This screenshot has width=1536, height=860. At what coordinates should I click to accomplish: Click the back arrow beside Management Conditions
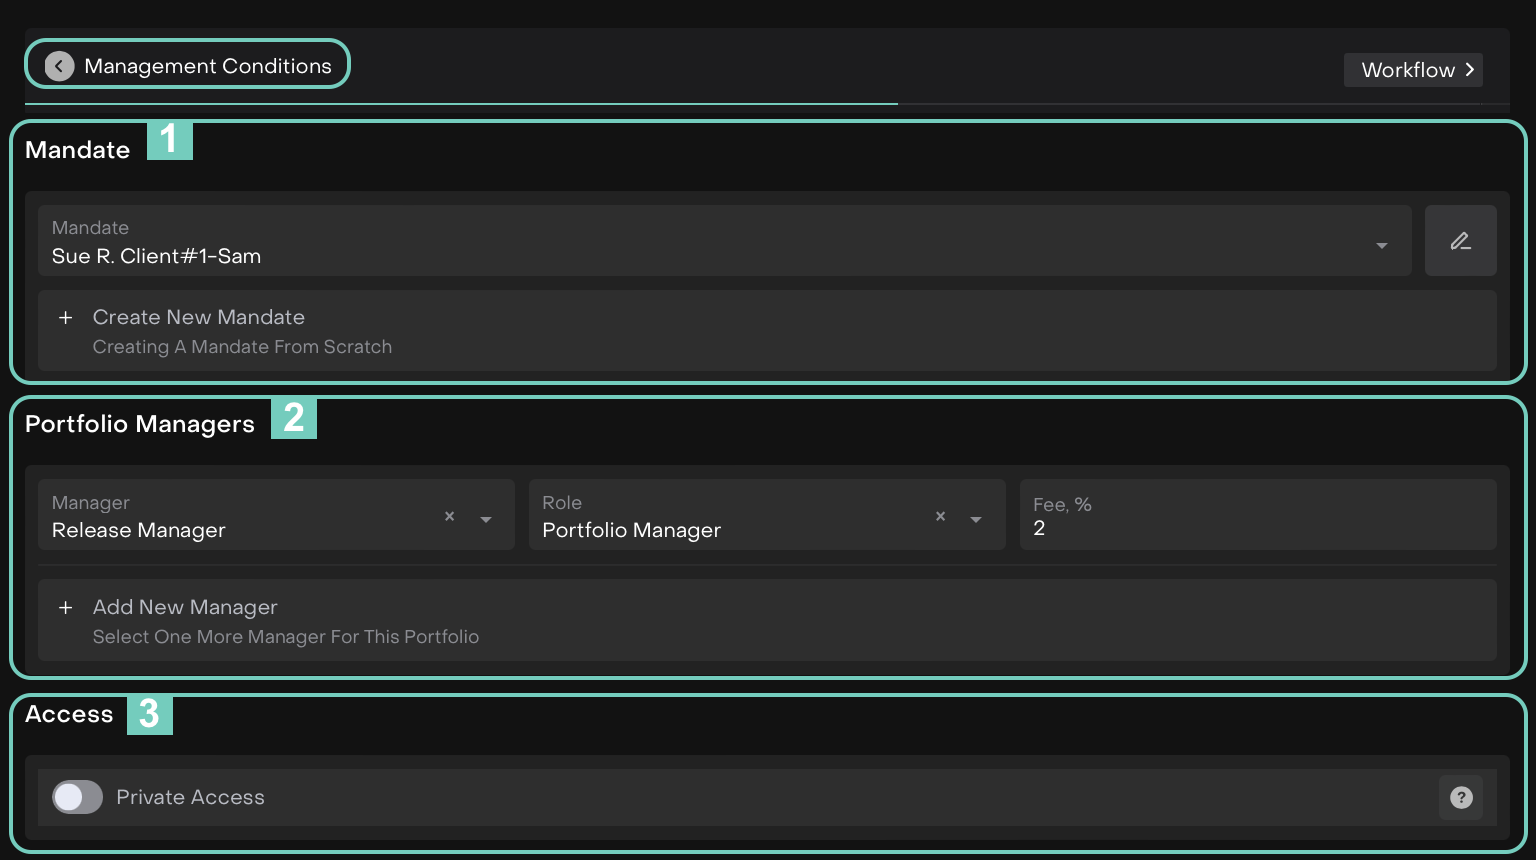coord(60,66)
